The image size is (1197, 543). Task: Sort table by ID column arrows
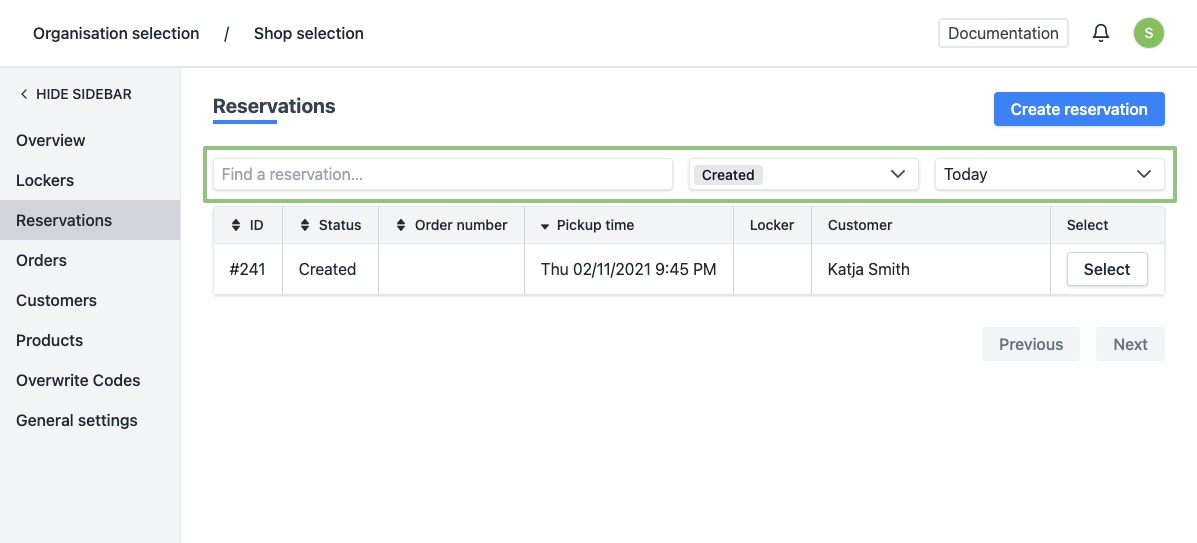pyautogui.click(x=236, y=226)
